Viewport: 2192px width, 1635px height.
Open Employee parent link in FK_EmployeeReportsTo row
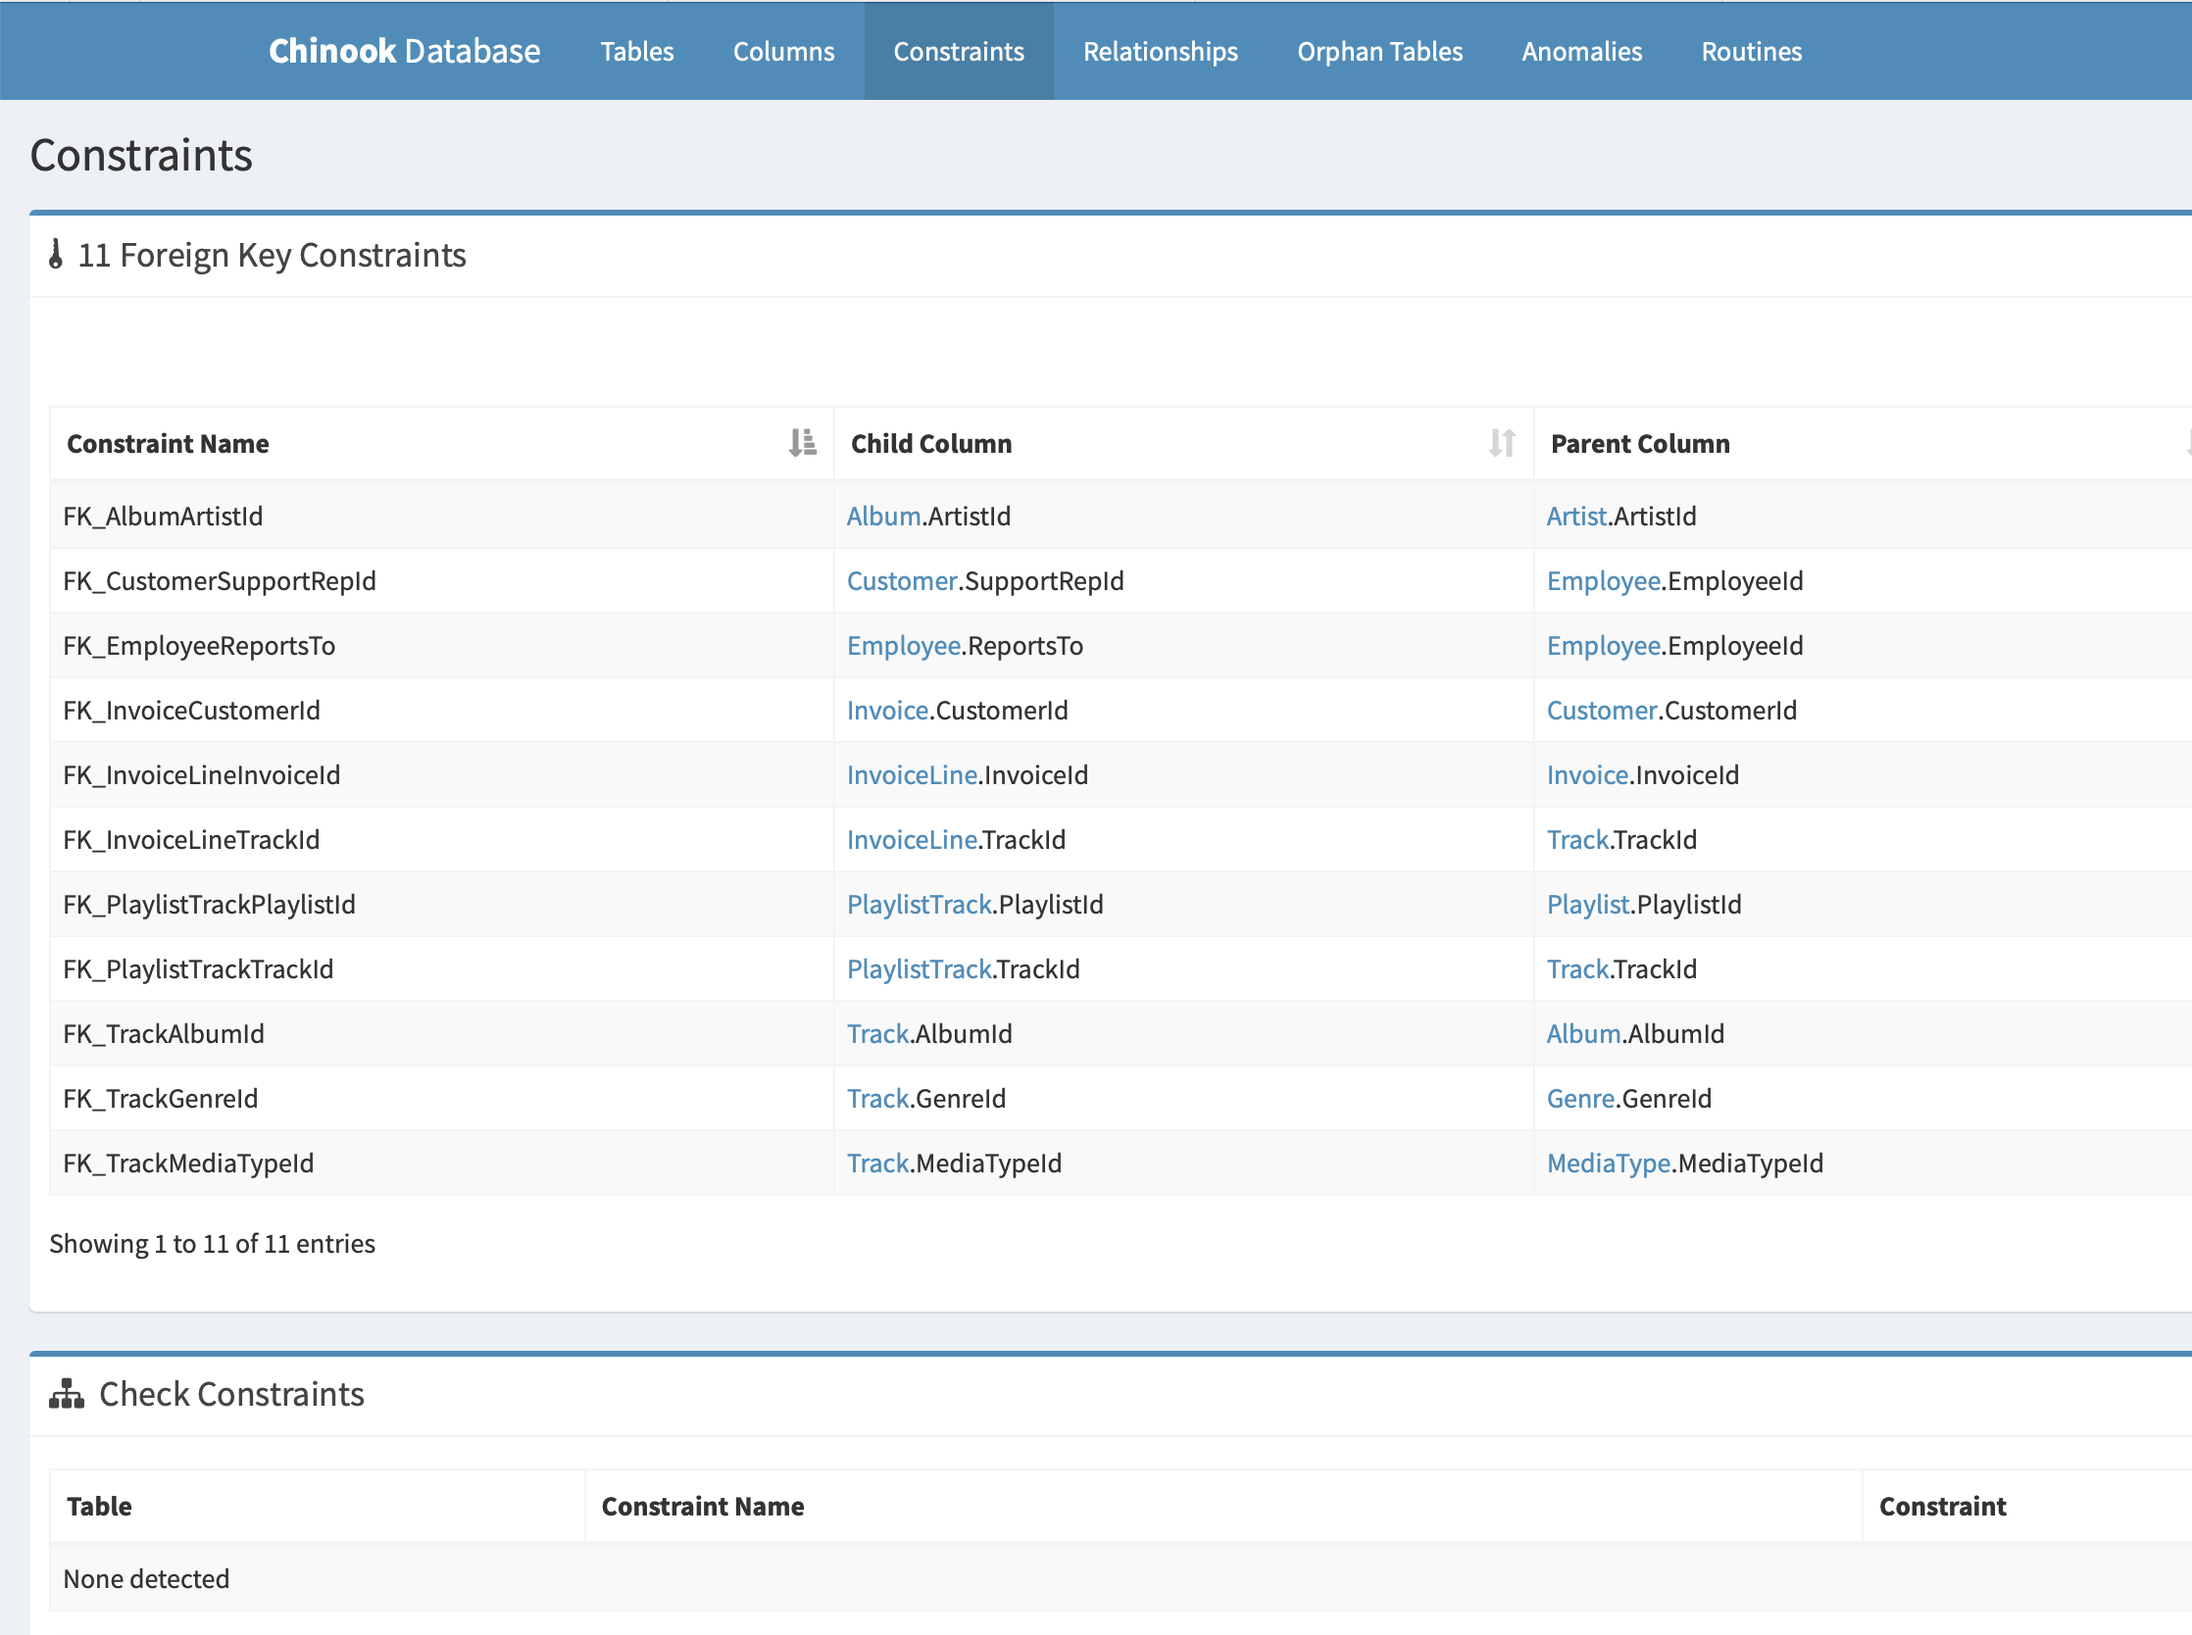coord(1603,646)
